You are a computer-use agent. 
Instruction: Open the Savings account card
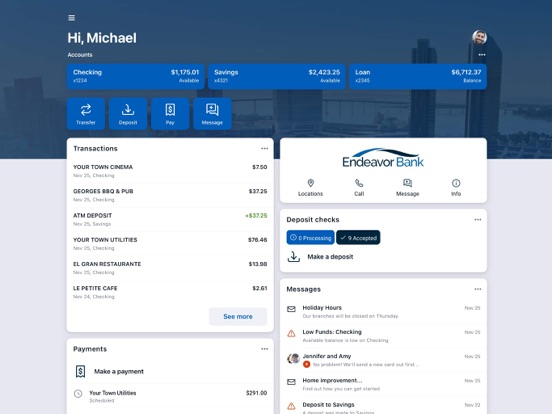[x=277, y=76]
